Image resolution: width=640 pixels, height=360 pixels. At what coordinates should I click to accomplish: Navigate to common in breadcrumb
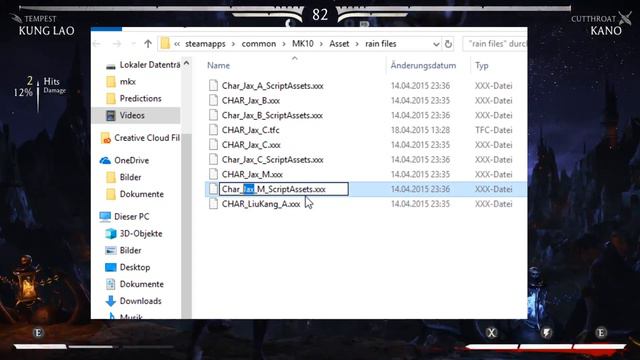[x=259, y=44]
